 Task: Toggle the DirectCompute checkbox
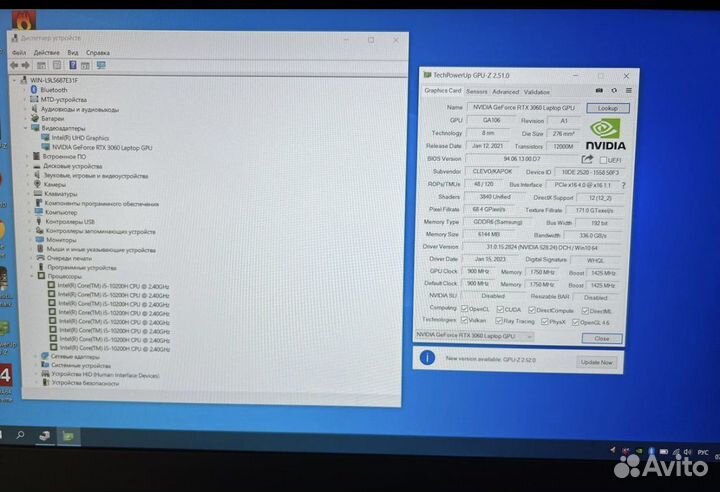pyautogui.click(x=532, y=310)
